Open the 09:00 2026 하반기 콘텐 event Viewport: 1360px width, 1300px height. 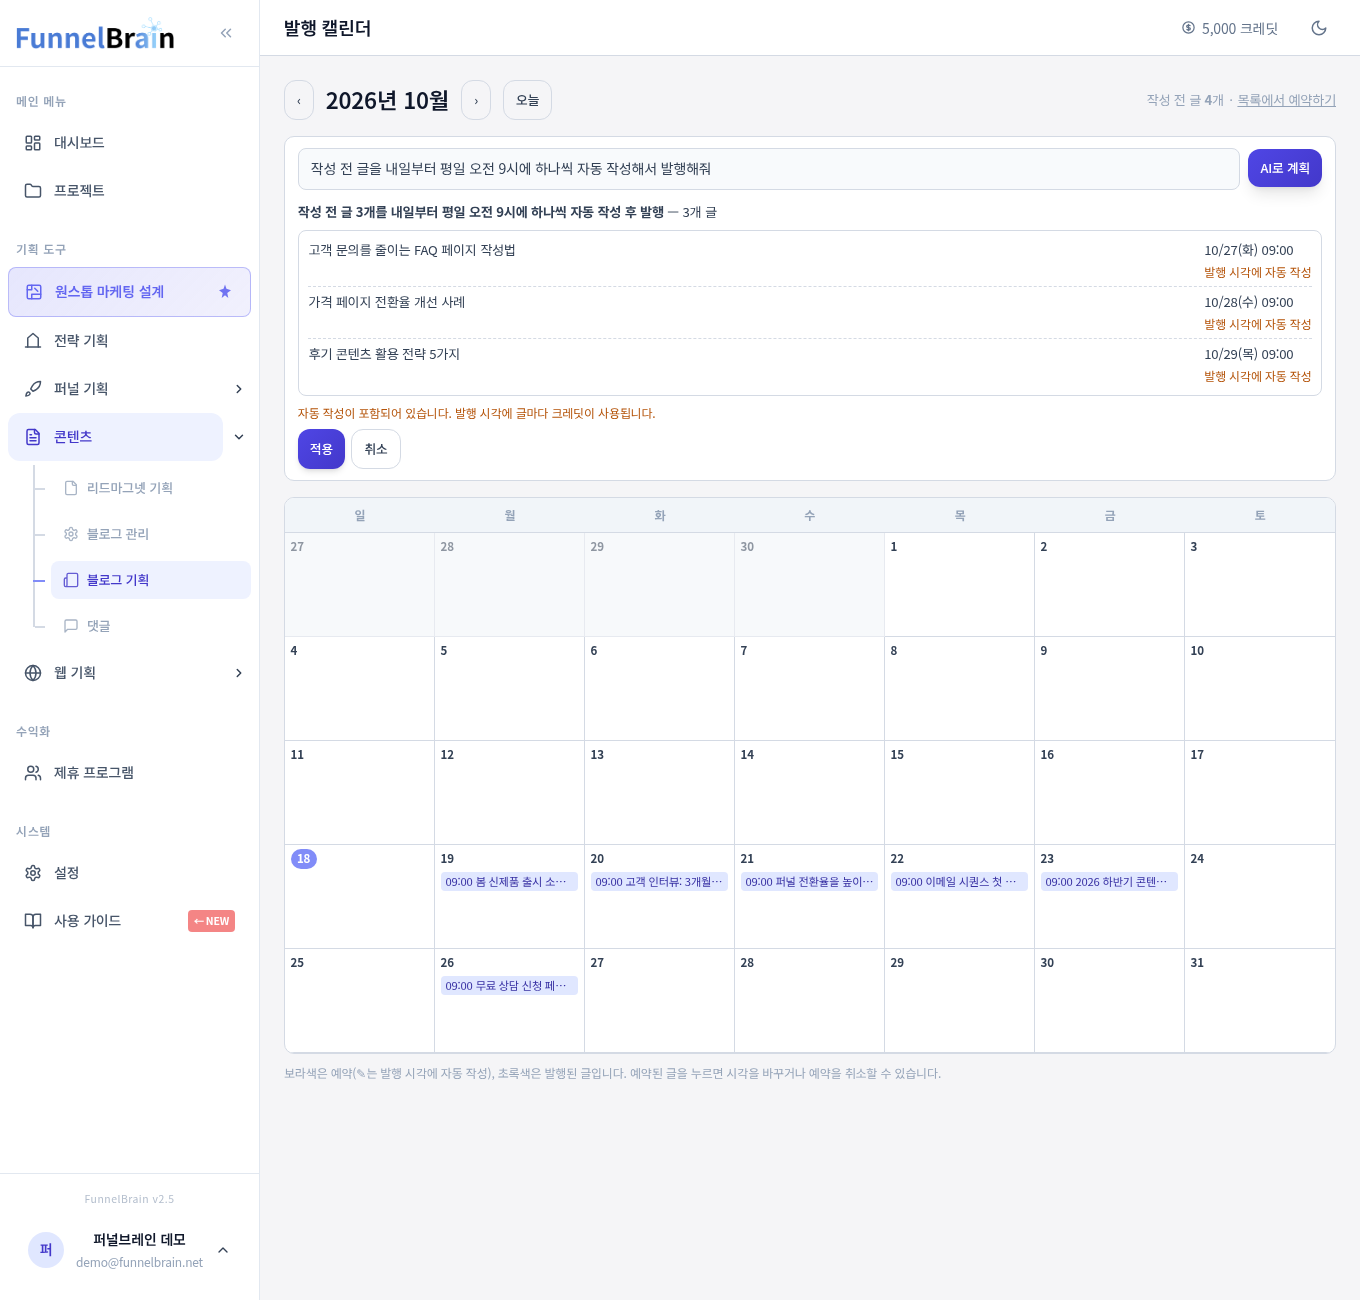point(1109,882)
